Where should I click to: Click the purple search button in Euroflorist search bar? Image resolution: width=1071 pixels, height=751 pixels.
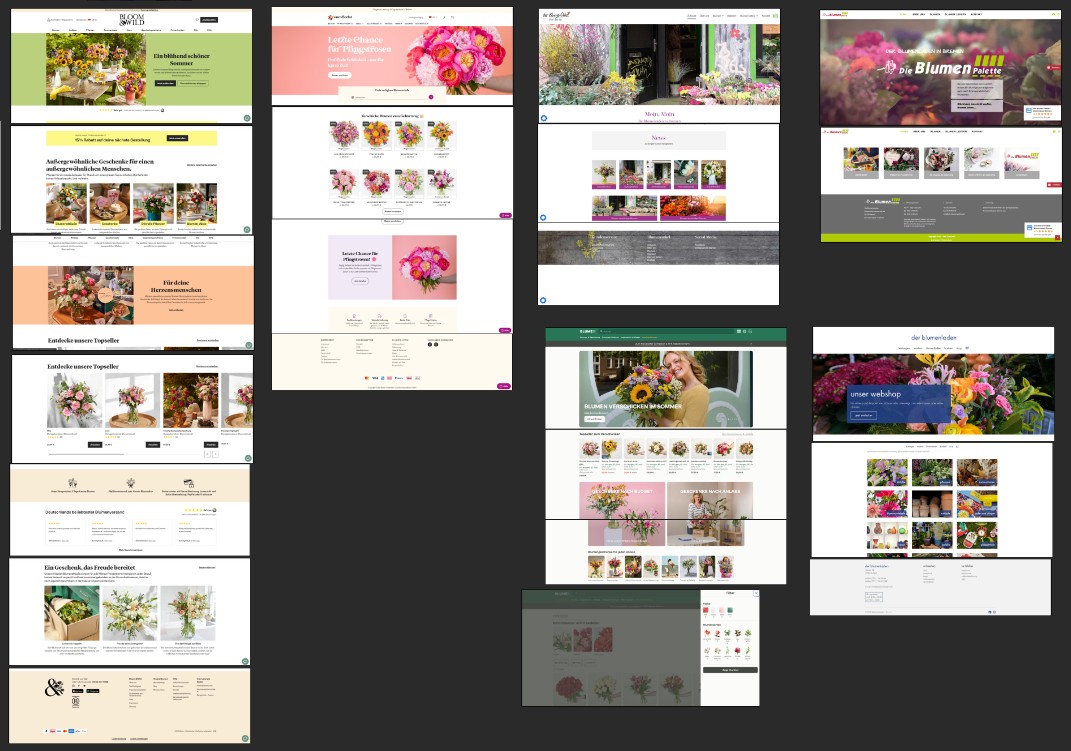pos(431,97)
